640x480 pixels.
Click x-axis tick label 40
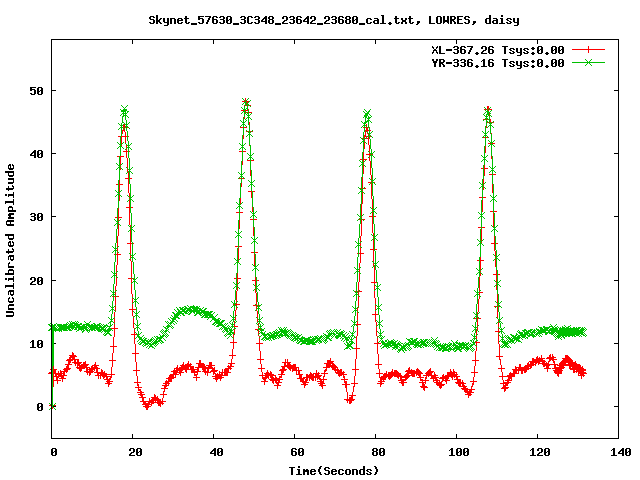[x=216, y=452]
